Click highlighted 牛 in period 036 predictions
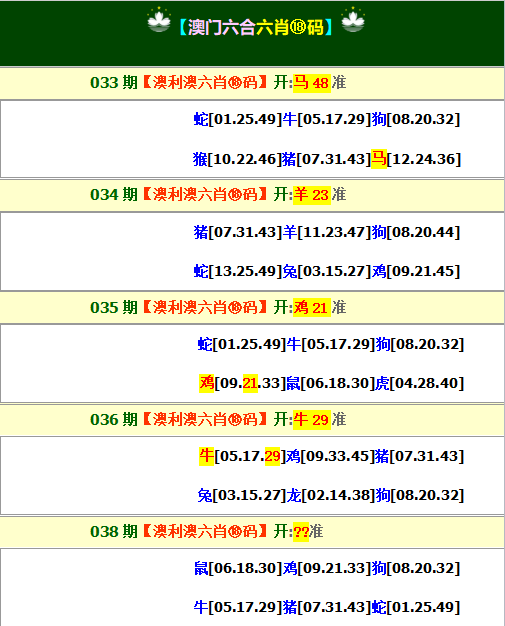Image resolution: width=505 pixels, height=626 pixels. 206,456
